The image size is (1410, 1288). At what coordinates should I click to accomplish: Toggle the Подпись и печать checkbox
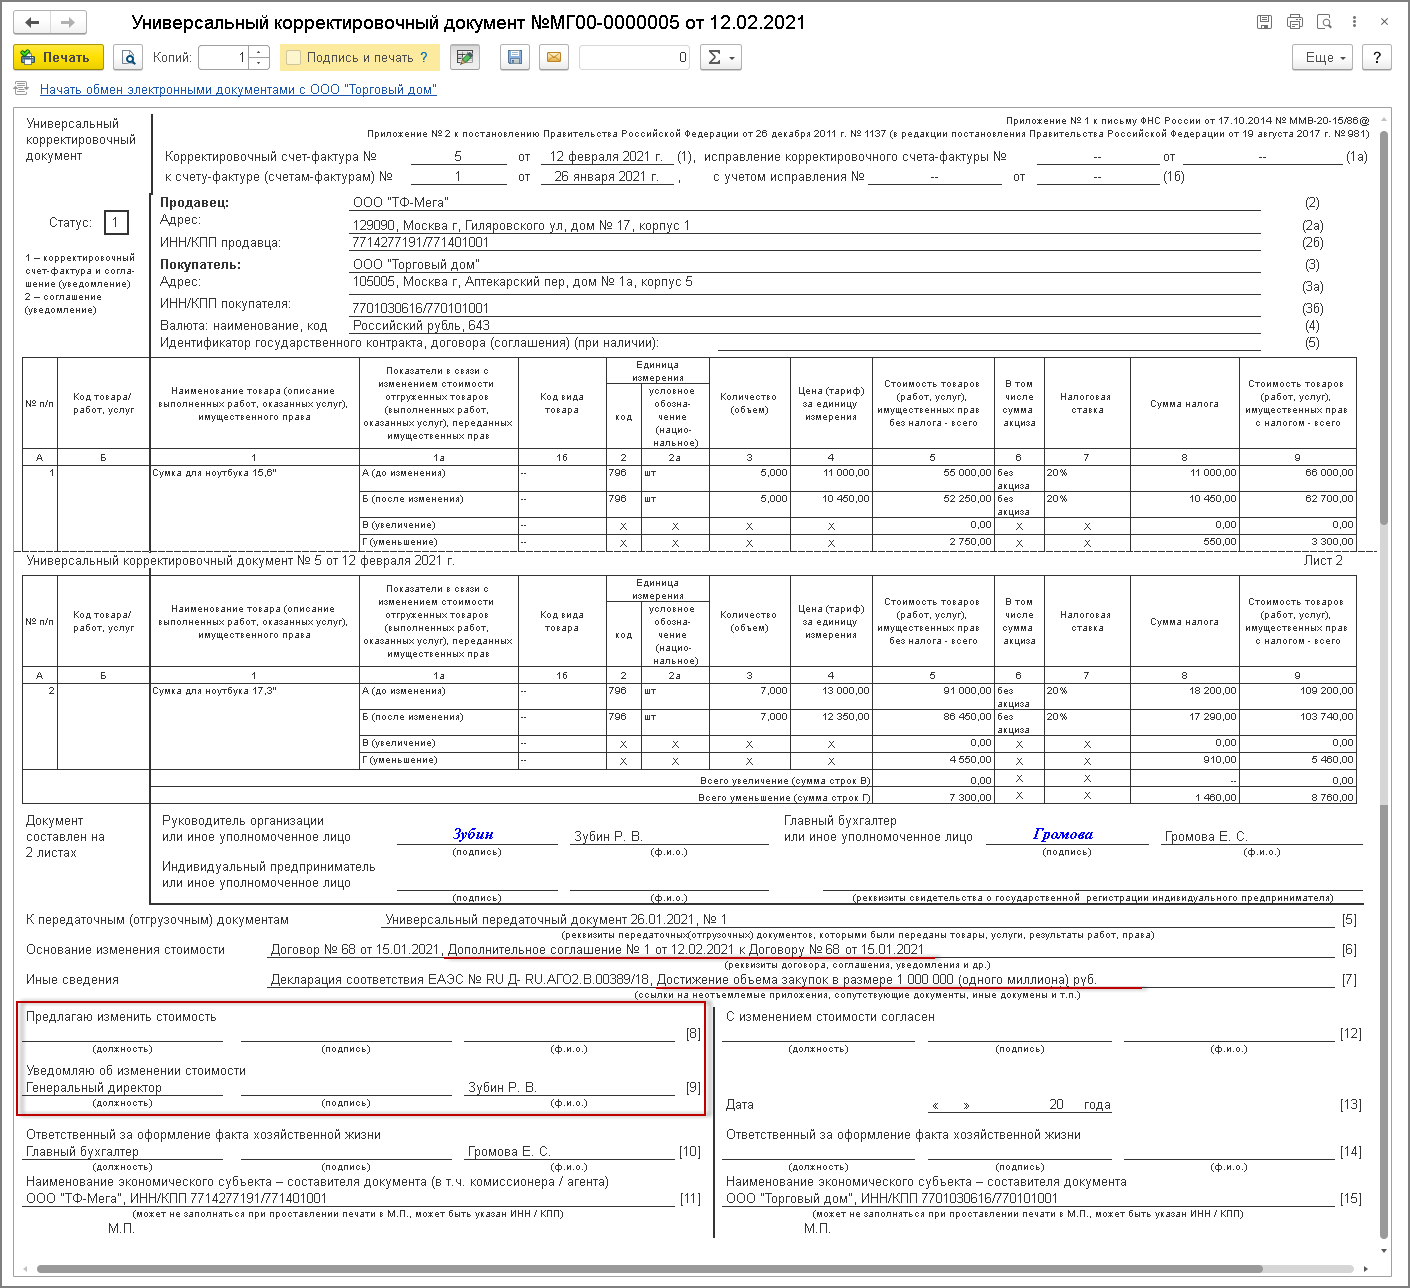(x=294, y=58)
